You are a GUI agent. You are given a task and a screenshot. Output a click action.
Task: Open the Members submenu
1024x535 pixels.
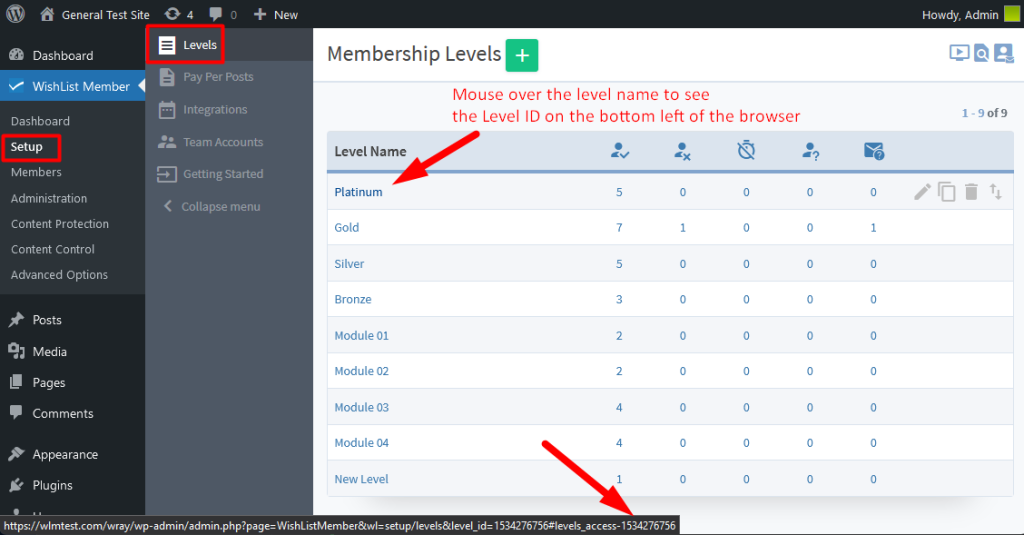click(36, 172)
